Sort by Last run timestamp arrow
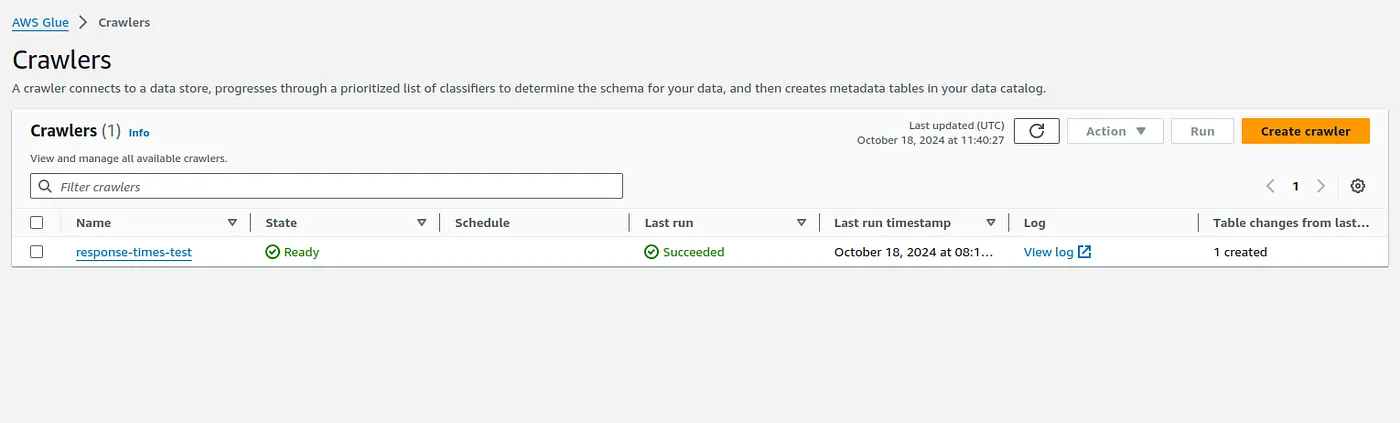1400x423 pixels. coord(990,222)
